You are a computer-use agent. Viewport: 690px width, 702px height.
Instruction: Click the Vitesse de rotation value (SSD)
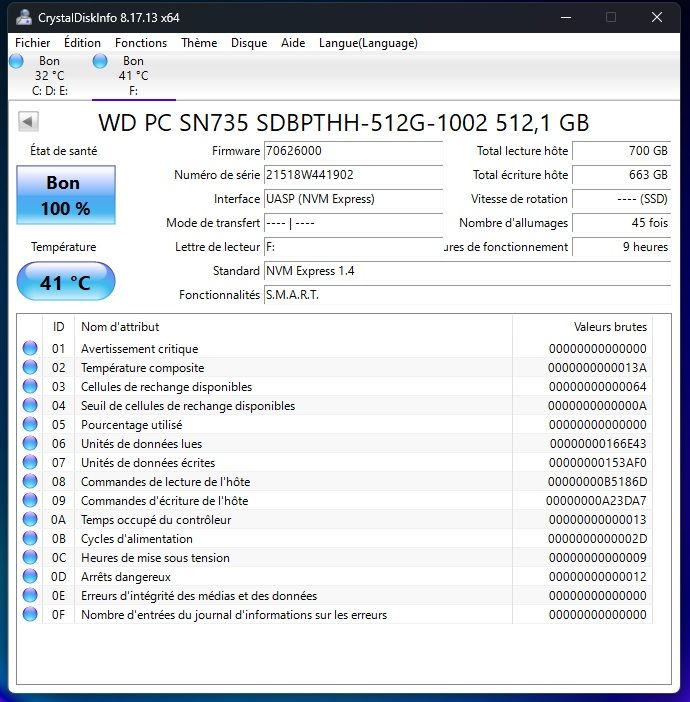(x=621, y=199)
